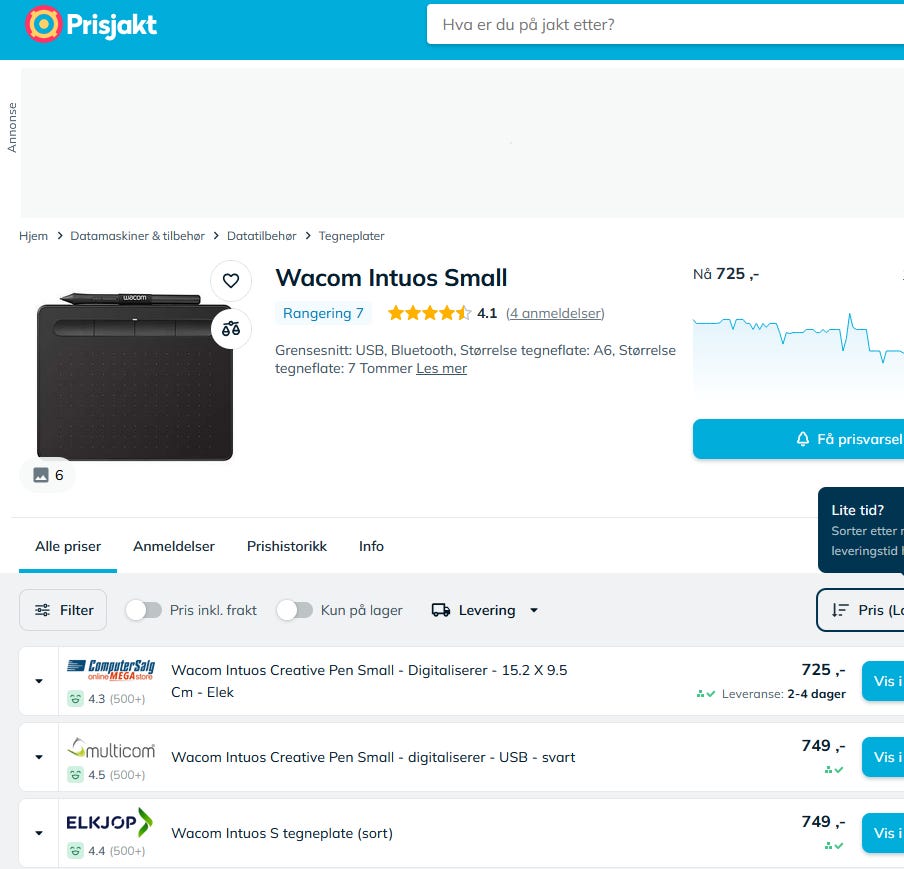Click the Elkjøp store logo

(x=110, y=822)
